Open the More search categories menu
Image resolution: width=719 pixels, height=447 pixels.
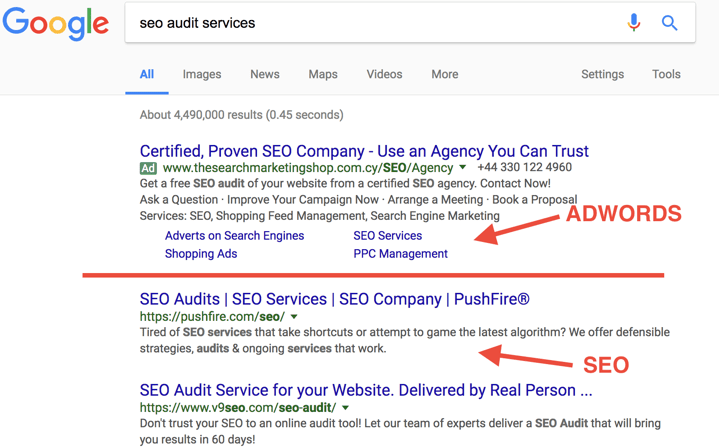tap(445, 74)
